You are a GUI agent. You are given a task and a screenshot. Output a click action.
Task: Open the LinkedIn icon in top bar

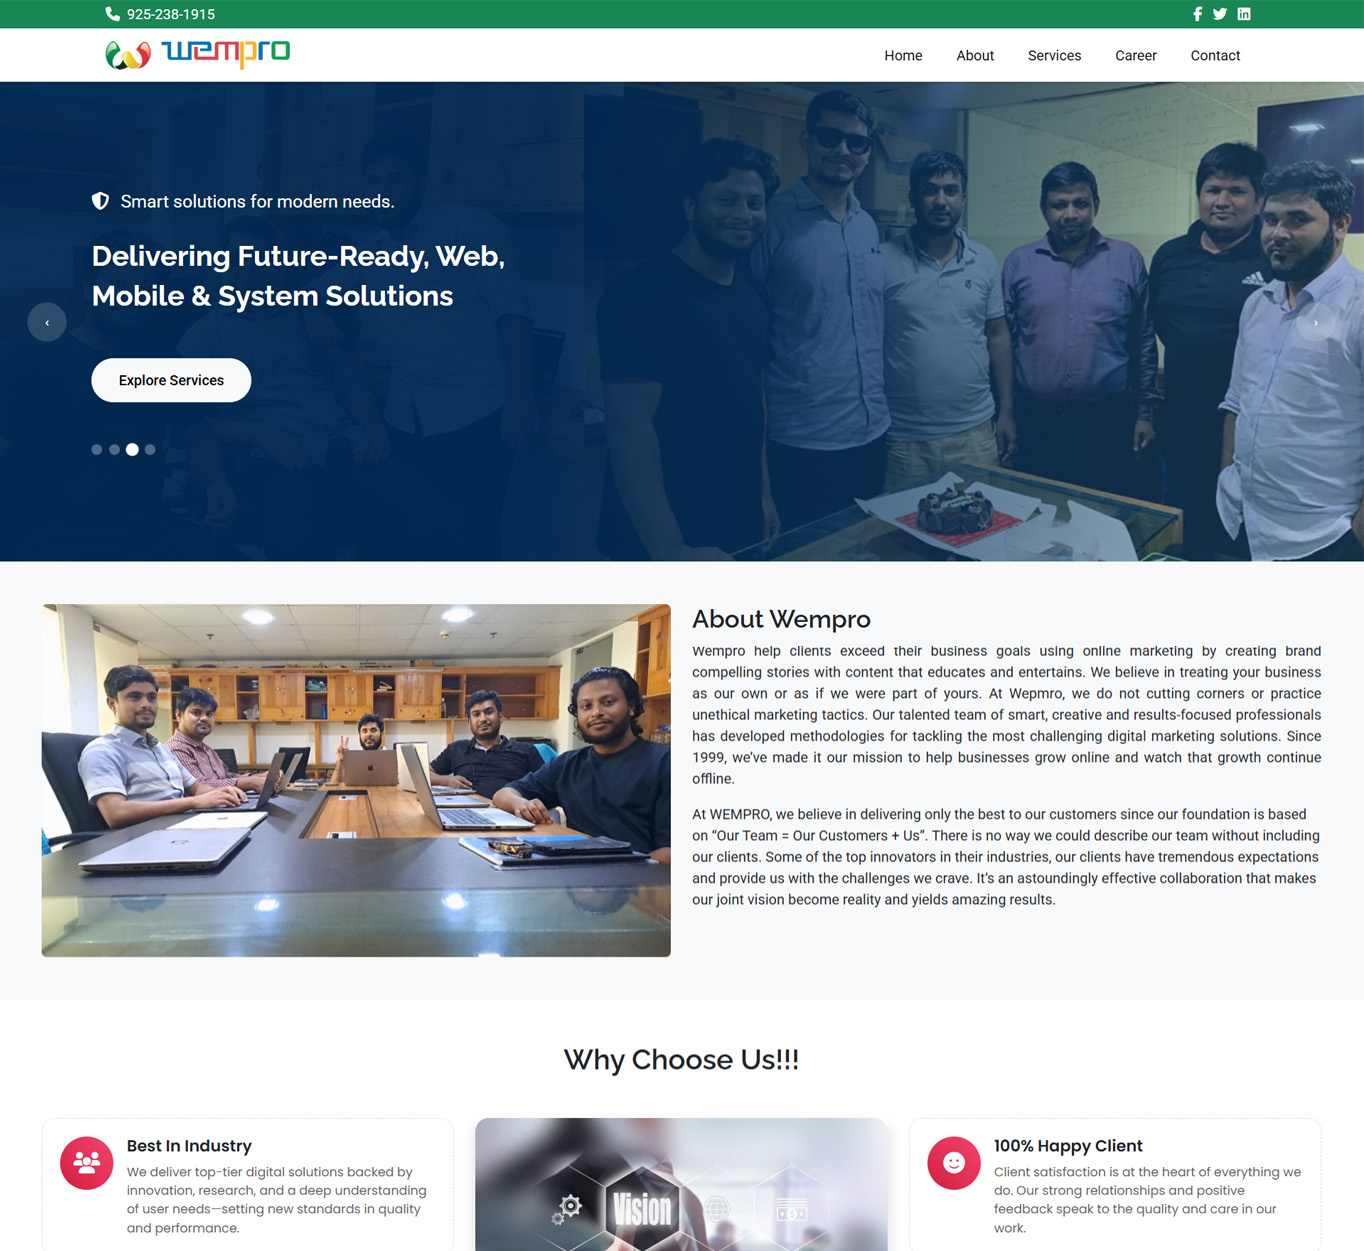click(x=1244, y=14)
